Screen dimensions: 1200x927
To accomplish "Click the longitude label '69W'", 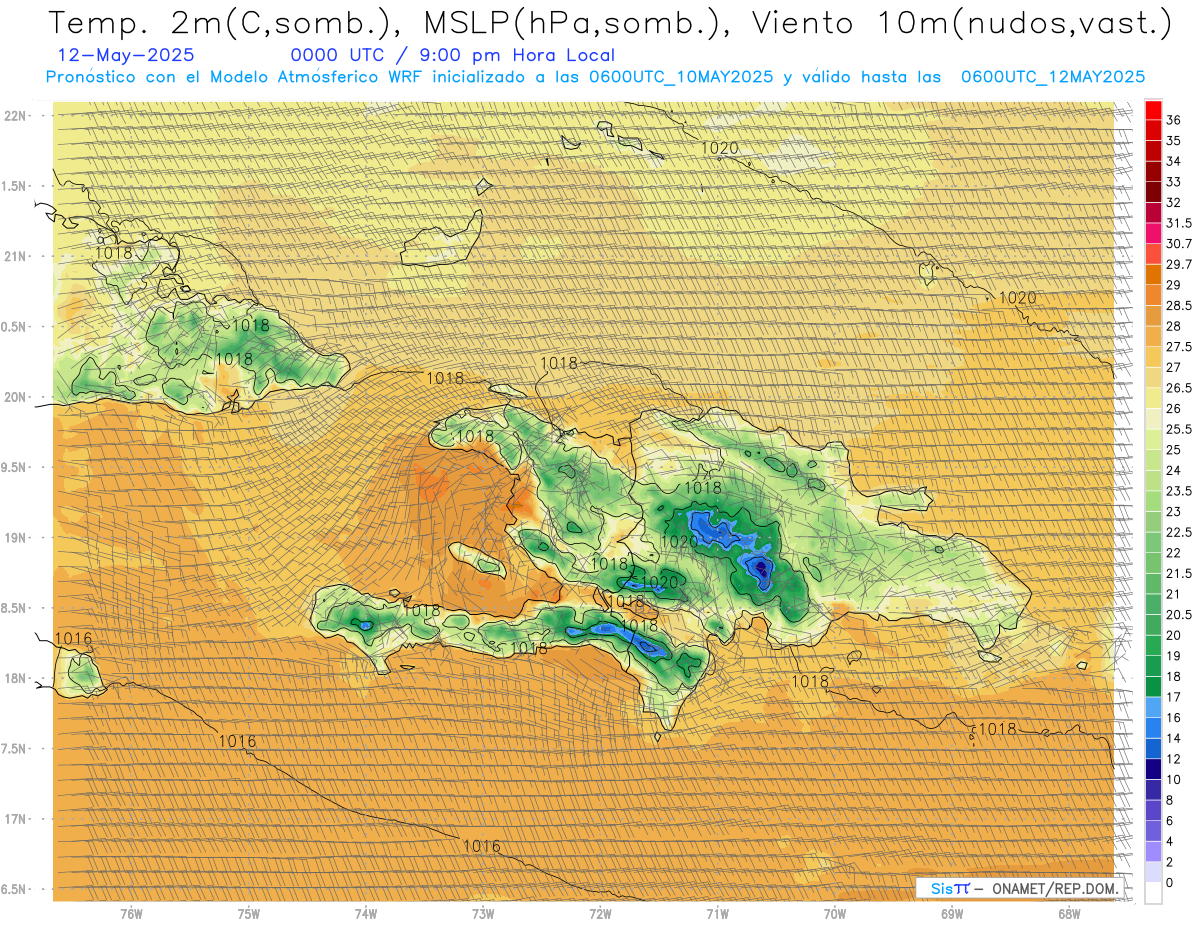I will (952, 913).
